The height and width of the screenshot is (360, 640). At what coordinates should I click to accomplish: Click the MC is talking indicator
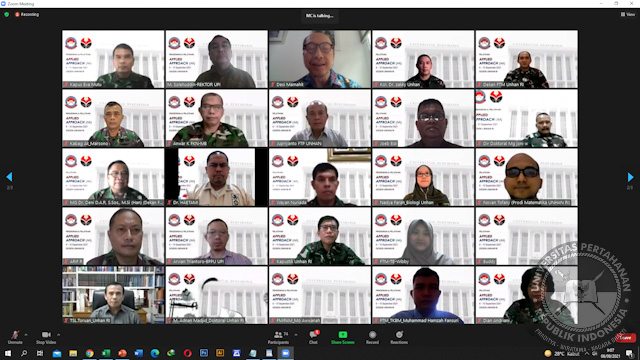tap(320, 16)
